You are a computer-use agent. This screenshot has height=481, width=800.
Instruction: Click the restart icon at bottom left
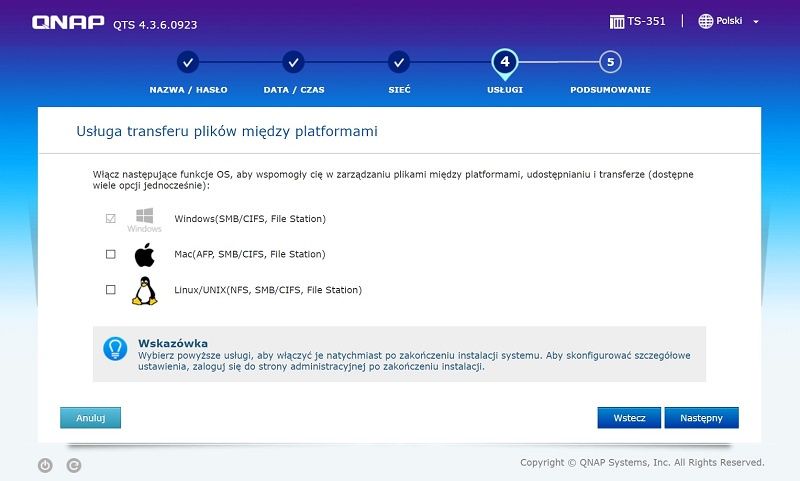(x=74, y=465)
